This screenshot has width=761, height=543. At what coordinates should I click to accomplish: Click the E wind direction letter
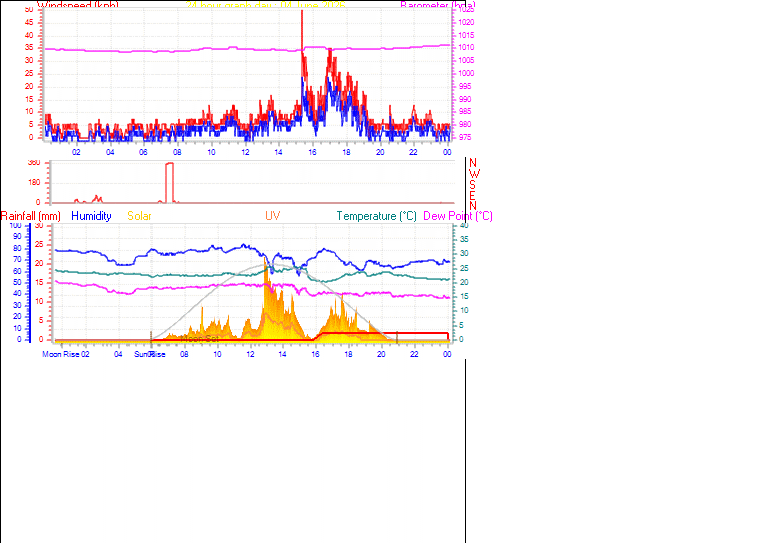coord(472,195)
